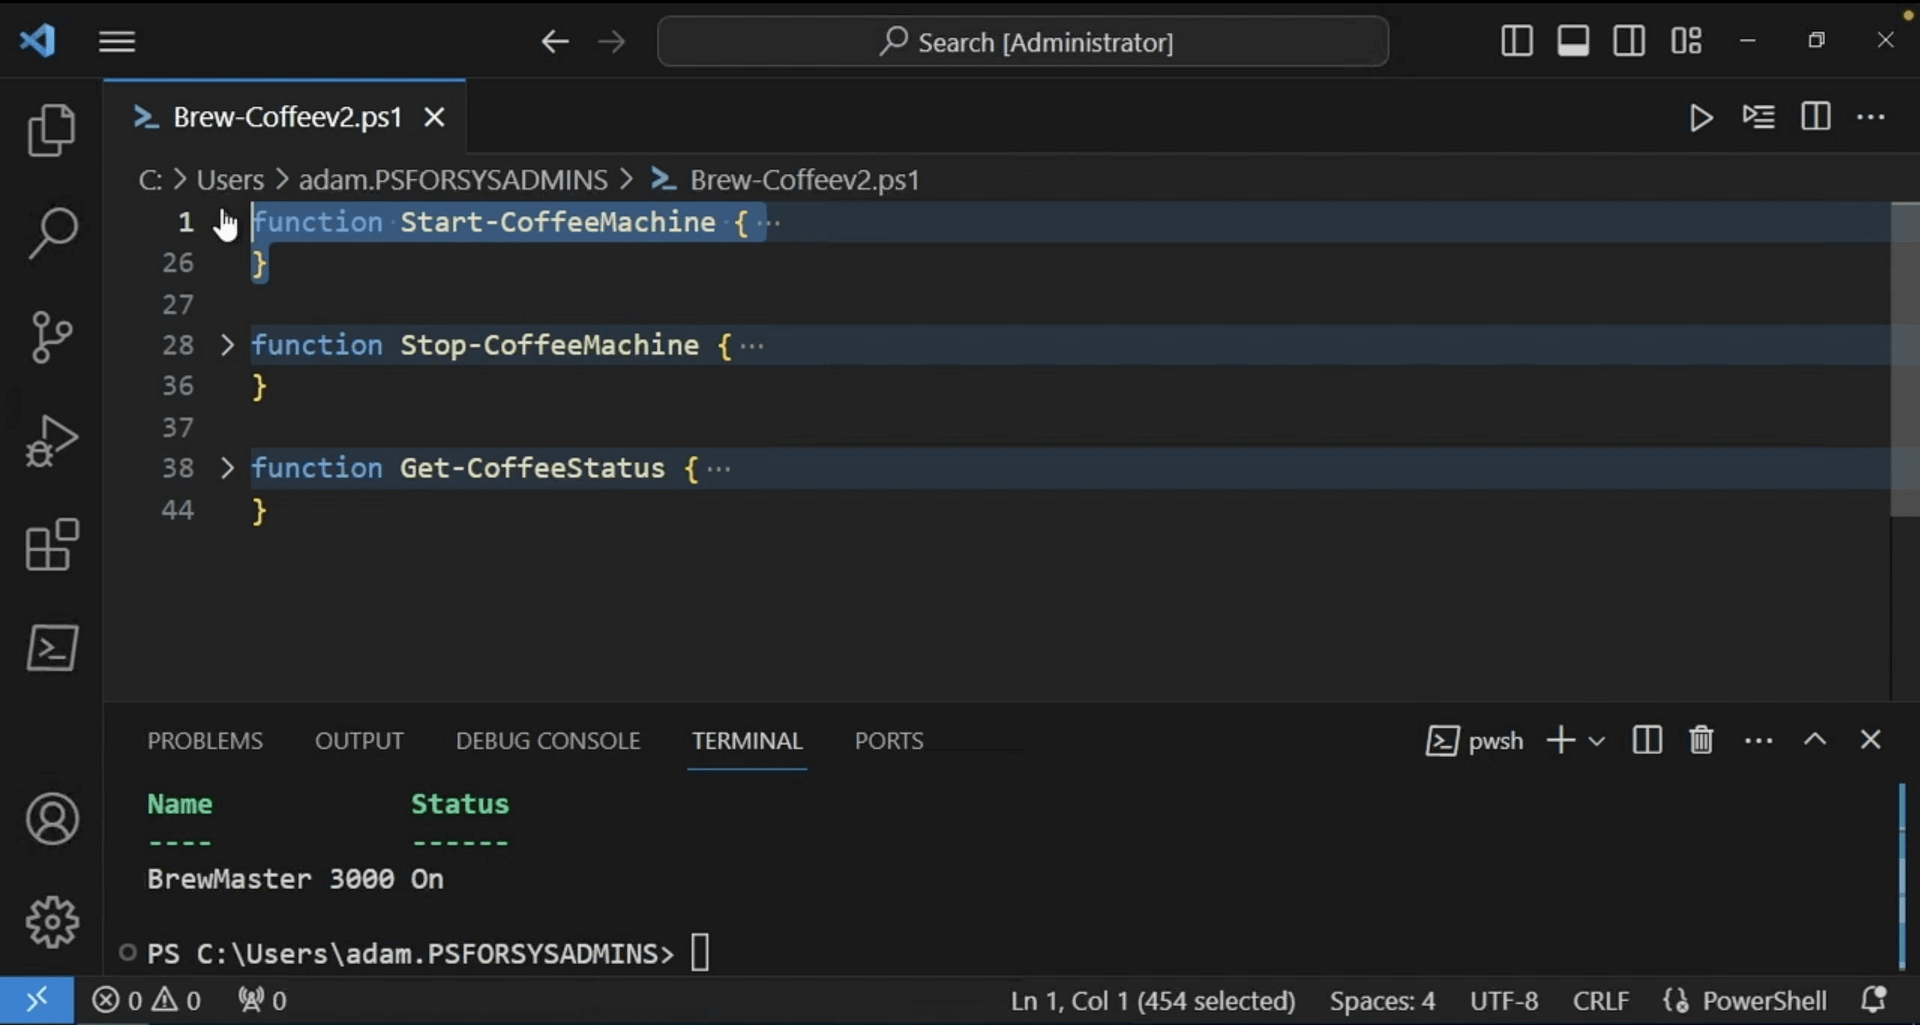Click Stop-CoffeeMachine function name text
The width and height of the screenshot is (1920, 1025).
pos(549,345)
